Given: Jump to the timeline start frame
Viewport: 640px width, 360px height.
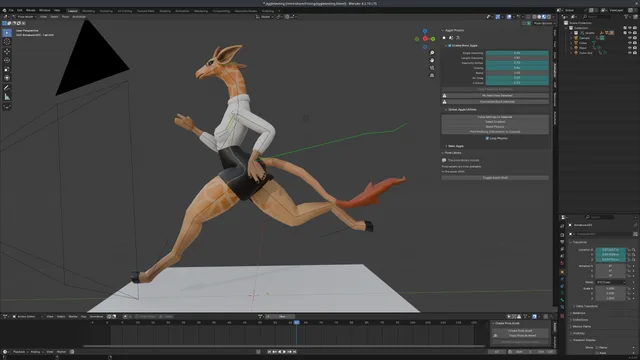Looking at the screenshot, I should [x=269, y=351].
